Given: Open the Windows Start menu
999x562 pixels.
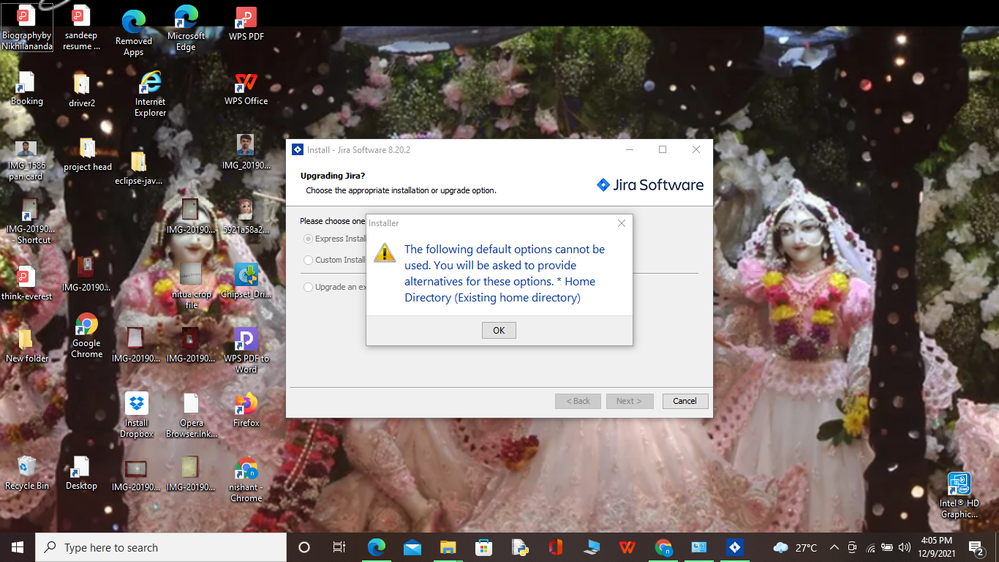Looking at the screenshot, I should 17,547.
